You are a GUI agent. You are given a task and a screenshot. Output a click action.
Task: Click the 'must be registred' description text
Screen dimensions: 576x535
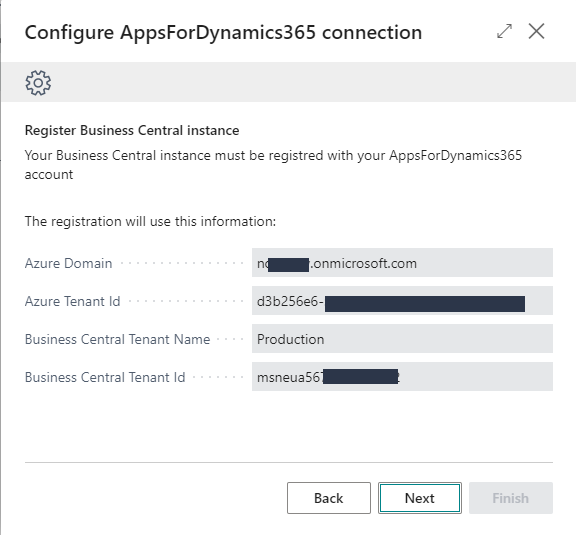pos(273,165)
